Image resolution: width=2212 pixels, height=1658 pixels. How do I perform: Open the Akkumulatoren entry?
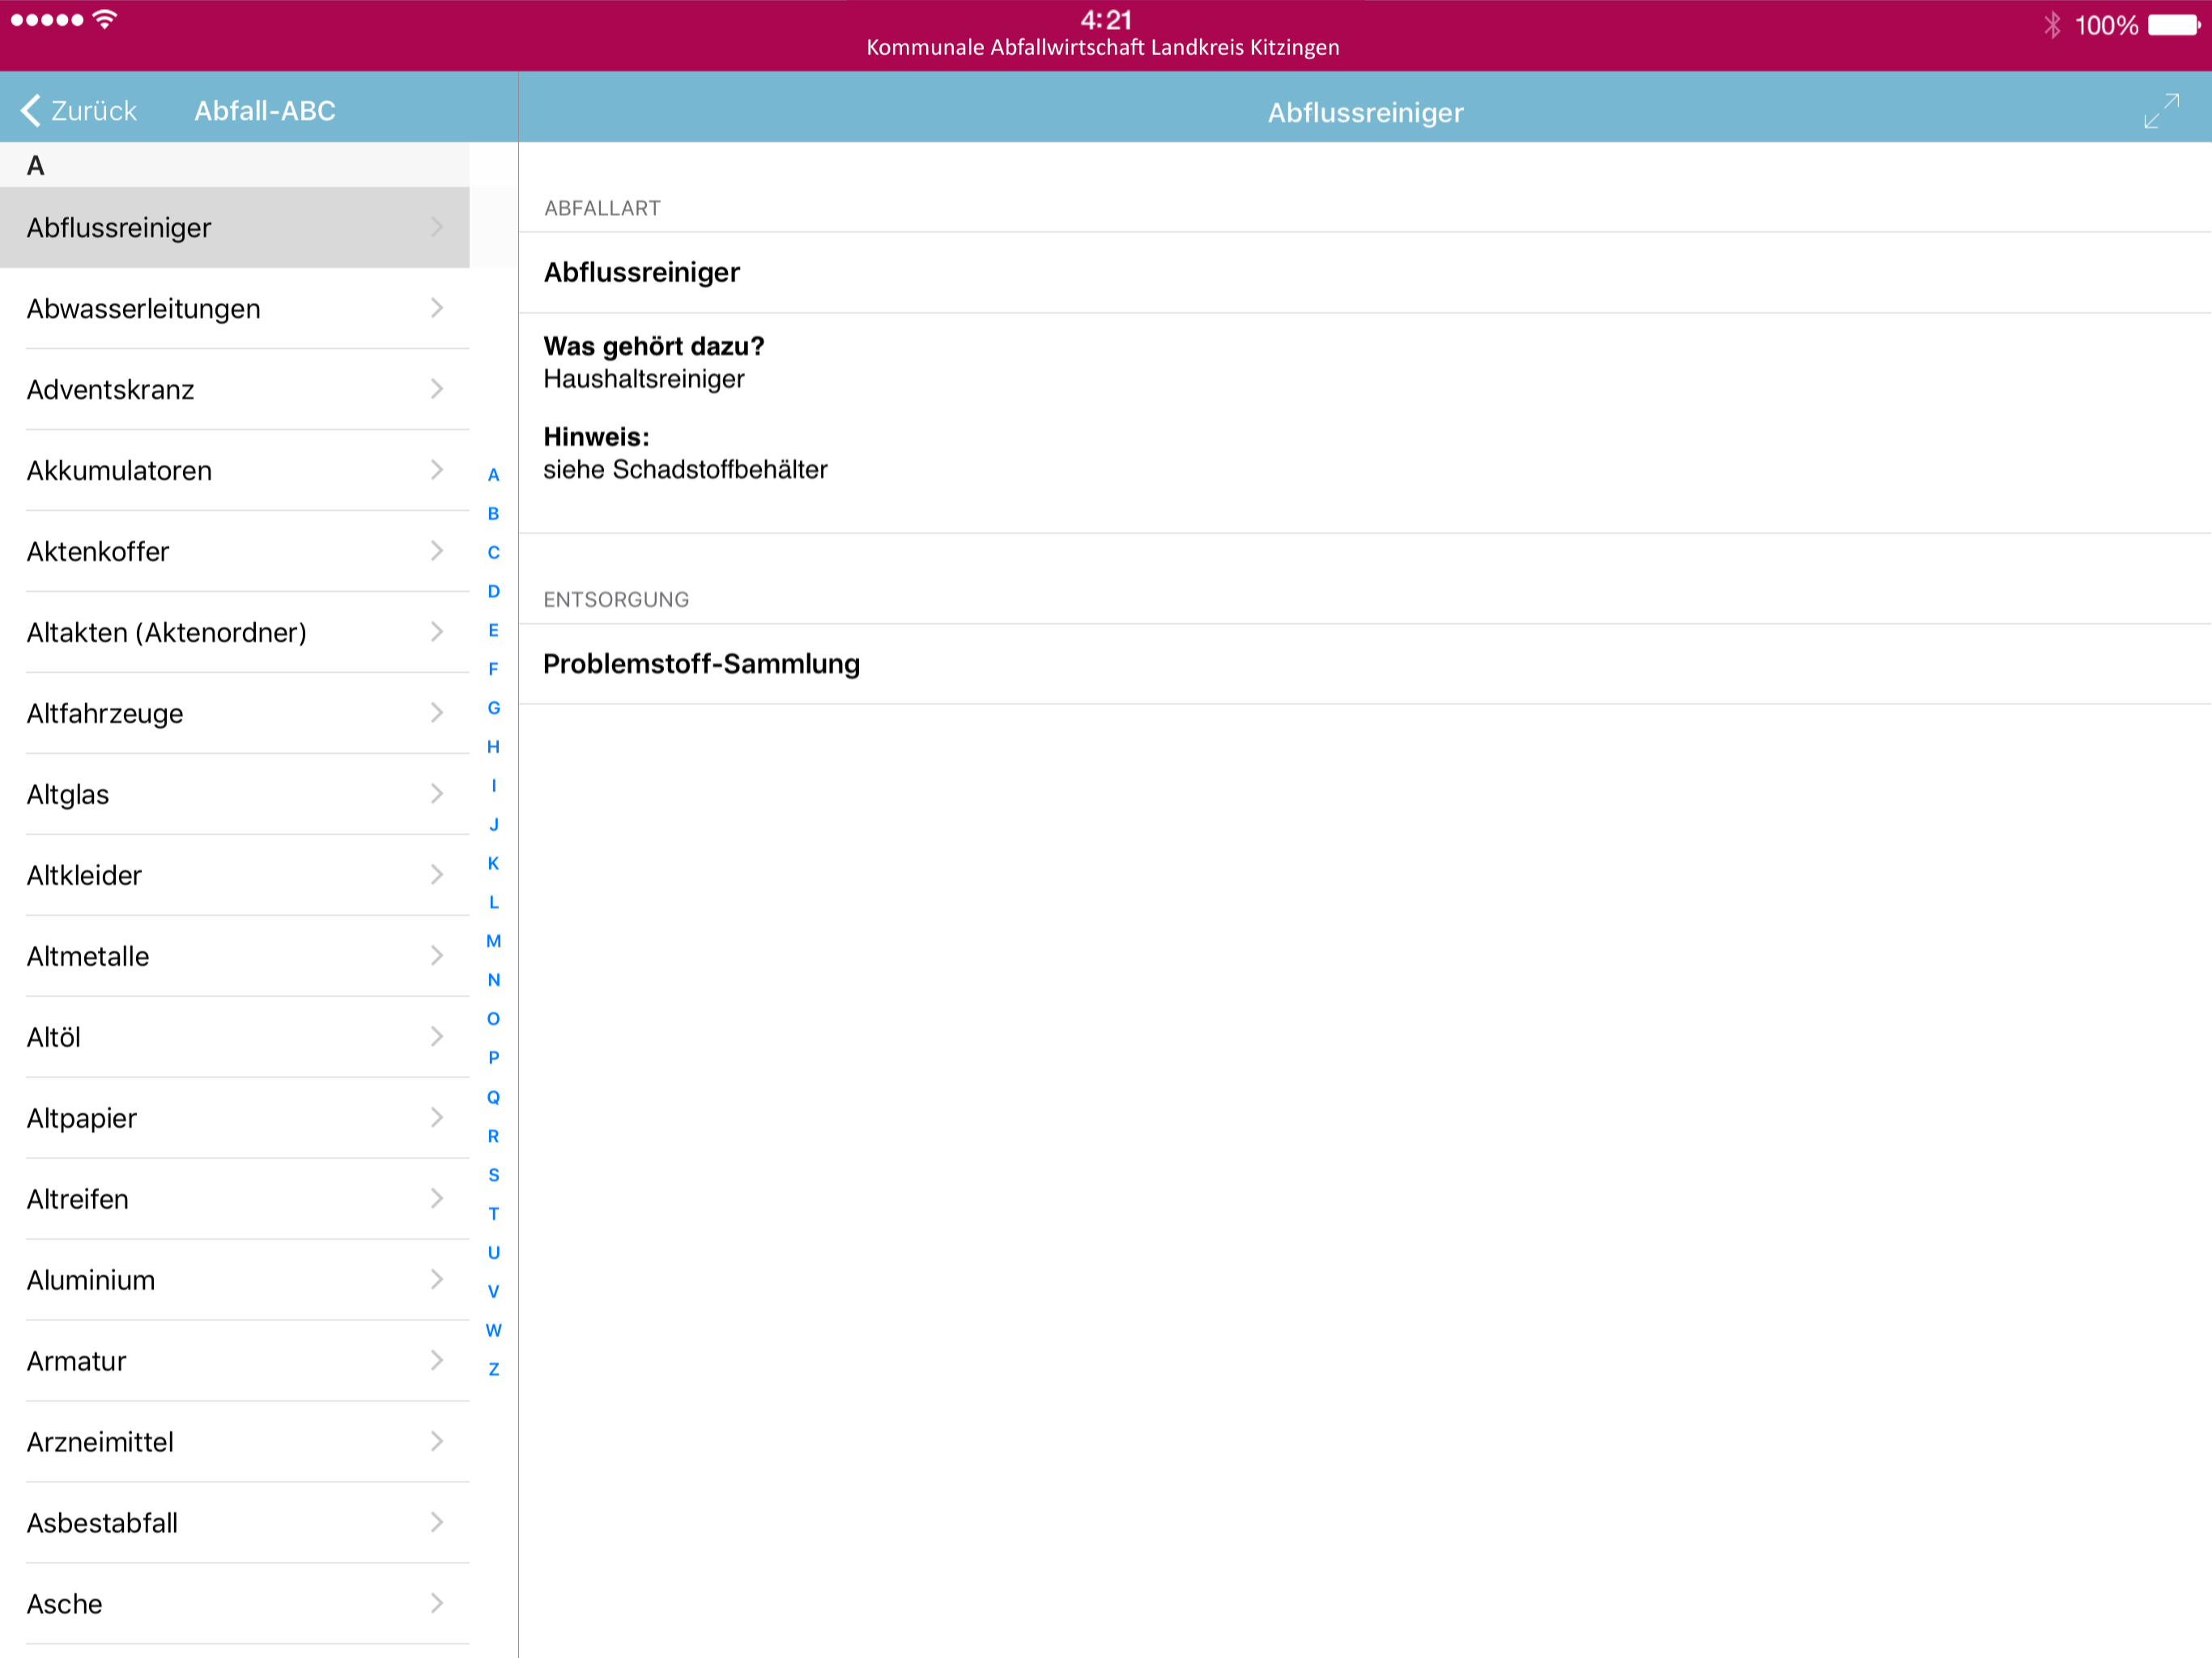coord(235,470)
